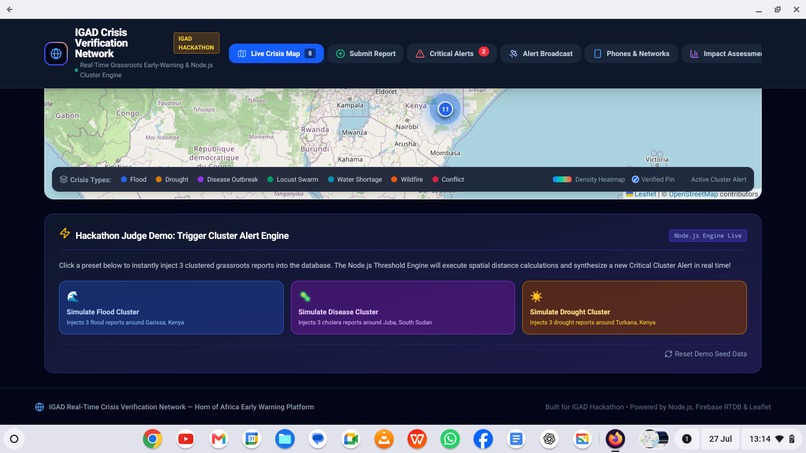Open Firefox from the shelf

(615, 439)
